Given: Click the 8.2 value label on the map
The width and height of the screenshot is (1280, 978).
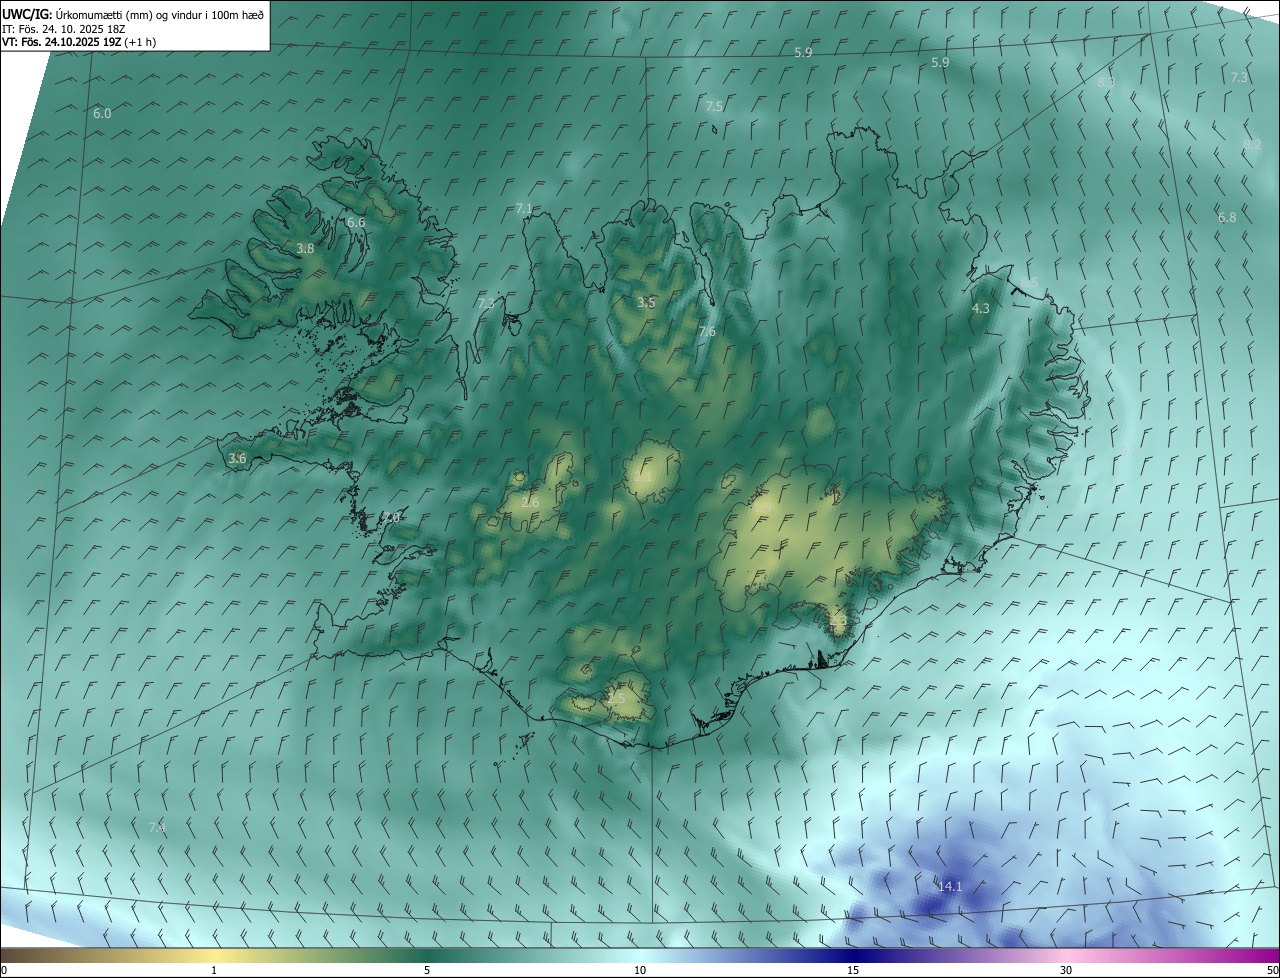Looking at the screenshot, I should click(1252, 145).
